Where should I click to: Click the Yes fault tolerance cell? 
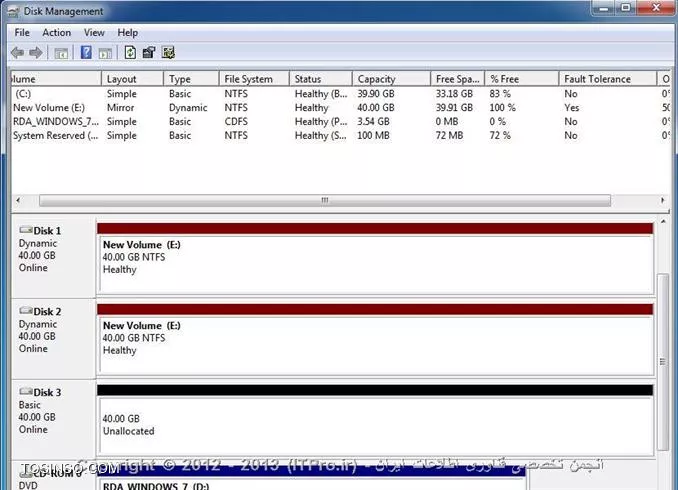pos(572,108)
